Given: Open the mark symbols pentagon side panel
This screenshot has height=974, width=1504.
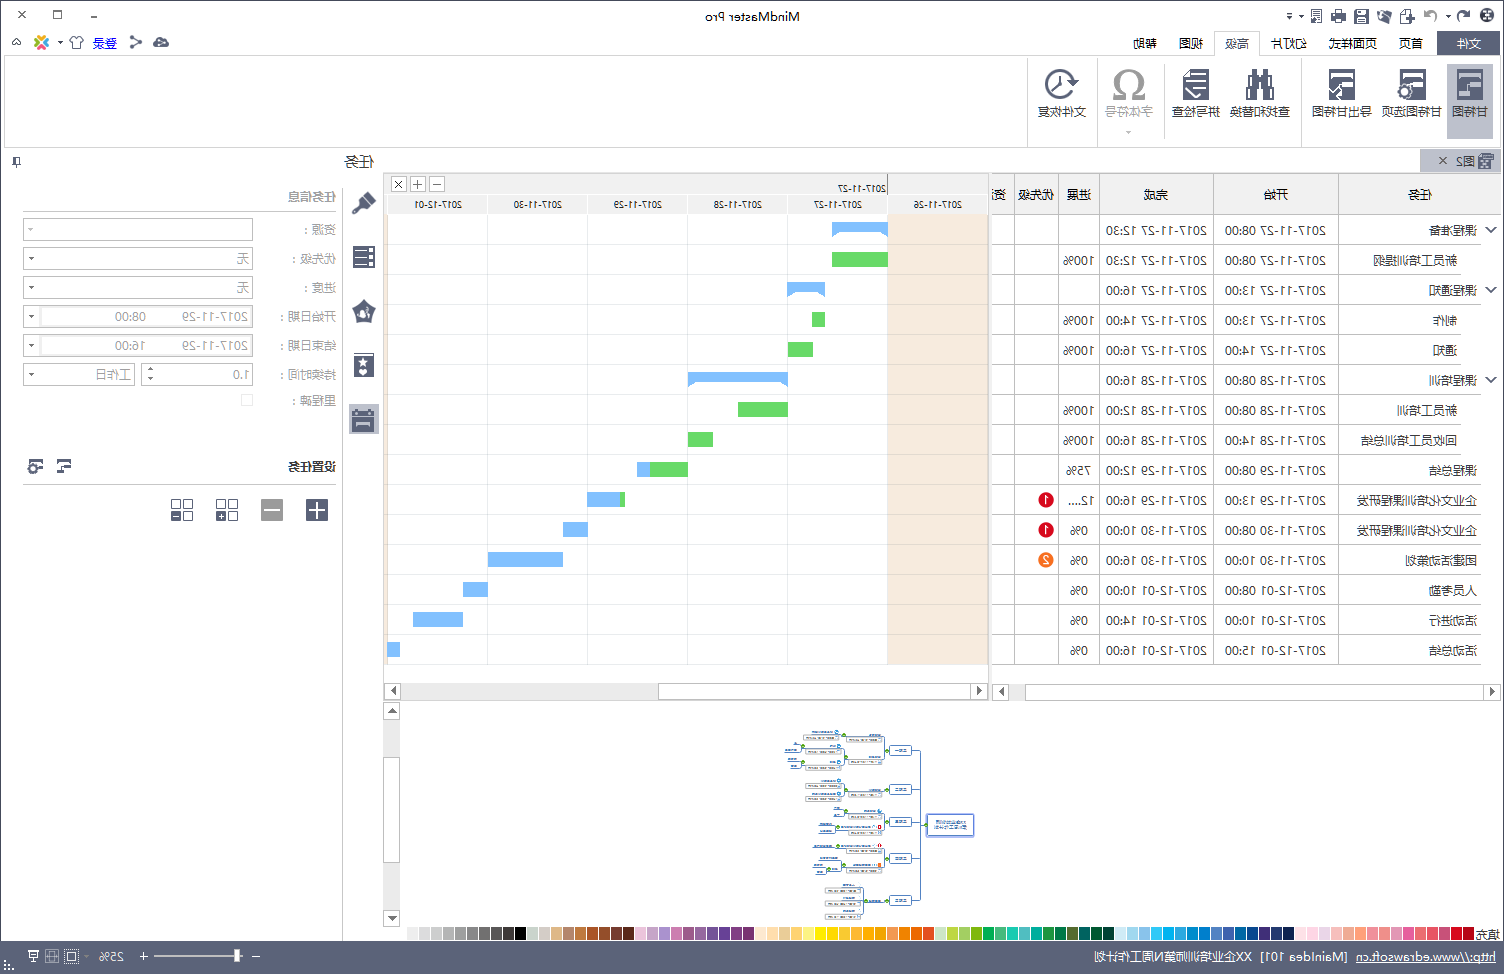Looking at the screenshot, I should click(364, 312).
